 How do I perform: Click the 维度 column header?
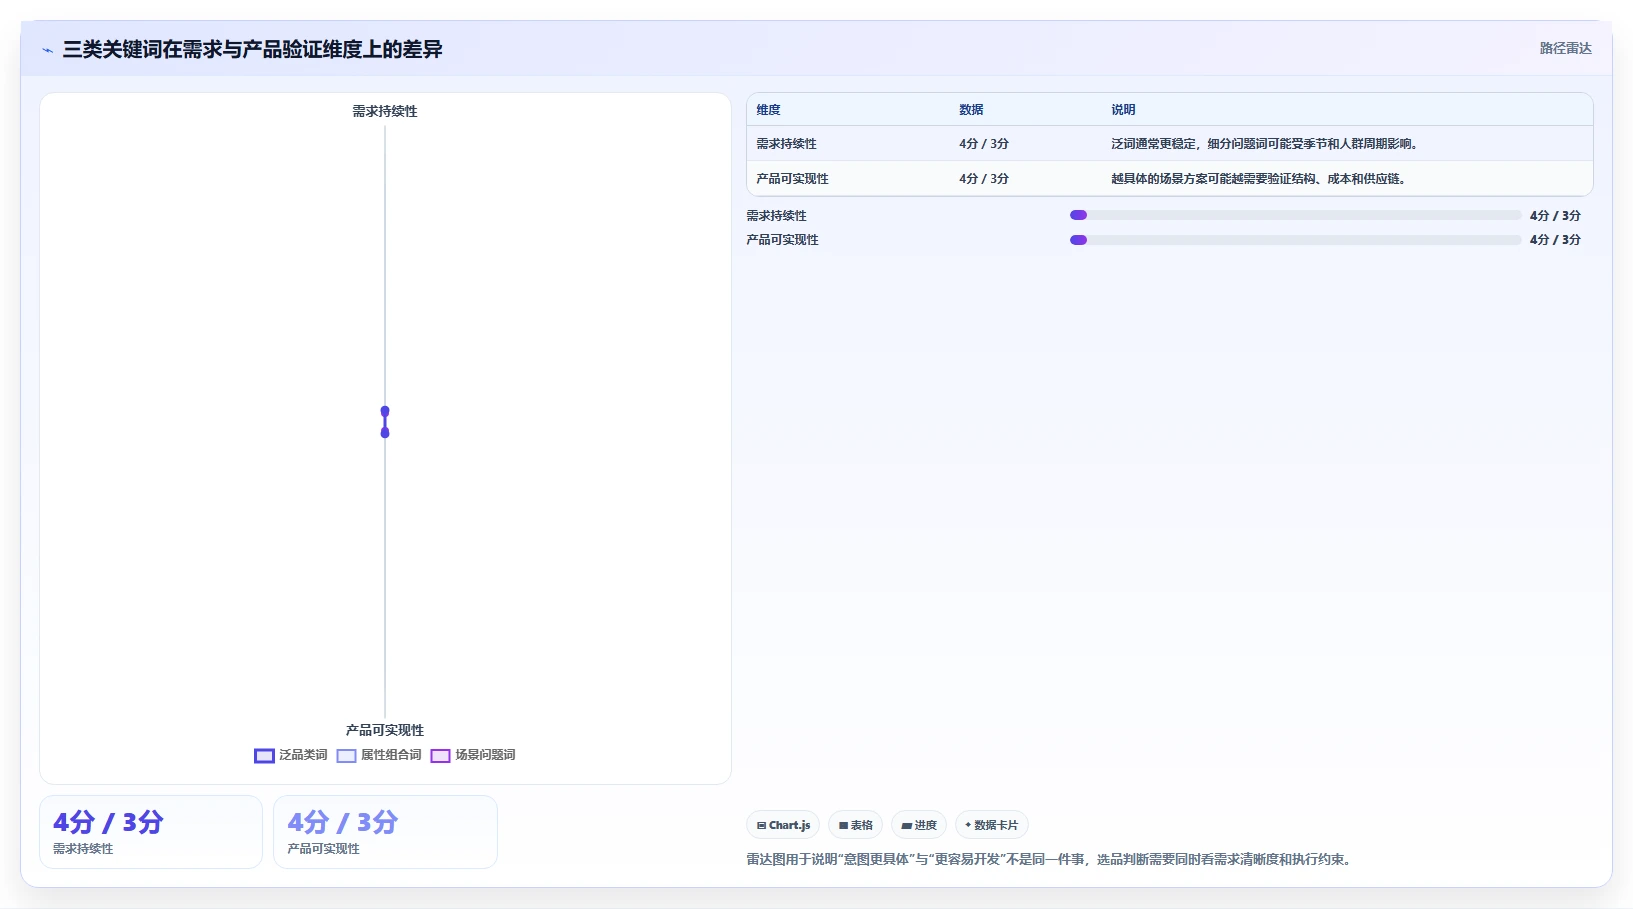tap(768, 110)
